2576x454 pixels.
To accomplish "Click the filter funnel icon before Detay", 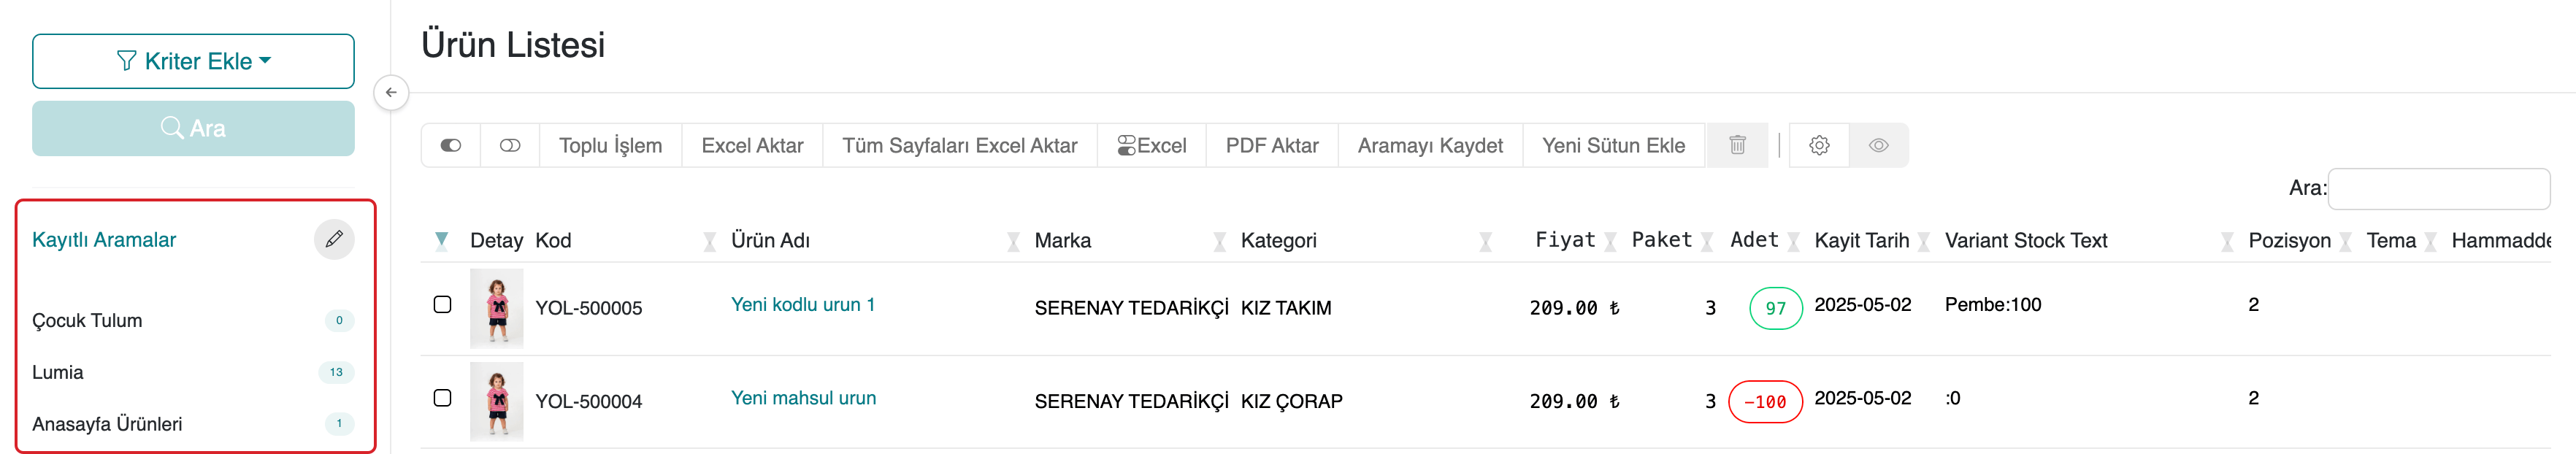I will point(442,240).
